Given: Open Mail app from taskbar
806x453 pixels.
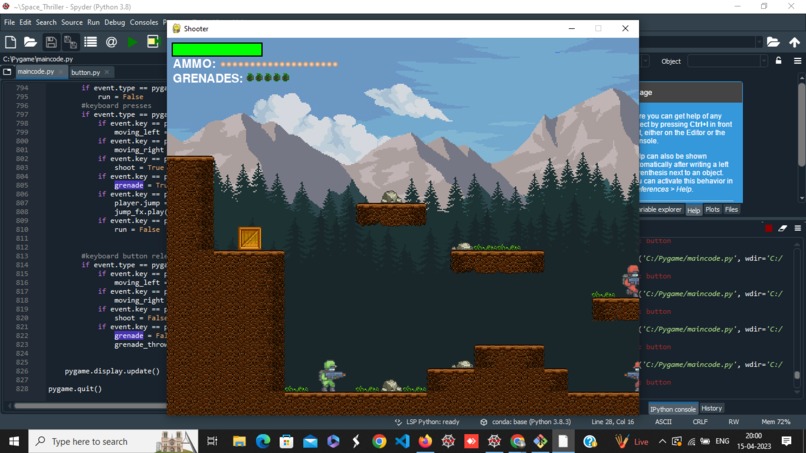Looking at the screenshot, I should [x=310, y=441].
